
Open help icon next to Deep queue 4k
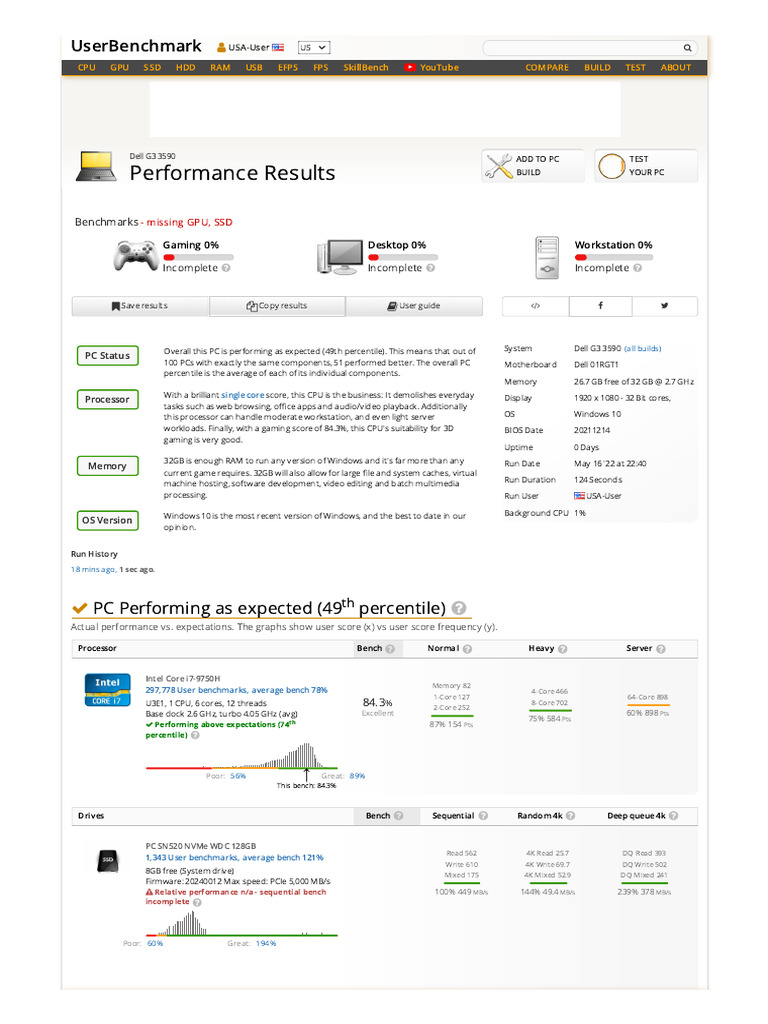tap(674, 816)
